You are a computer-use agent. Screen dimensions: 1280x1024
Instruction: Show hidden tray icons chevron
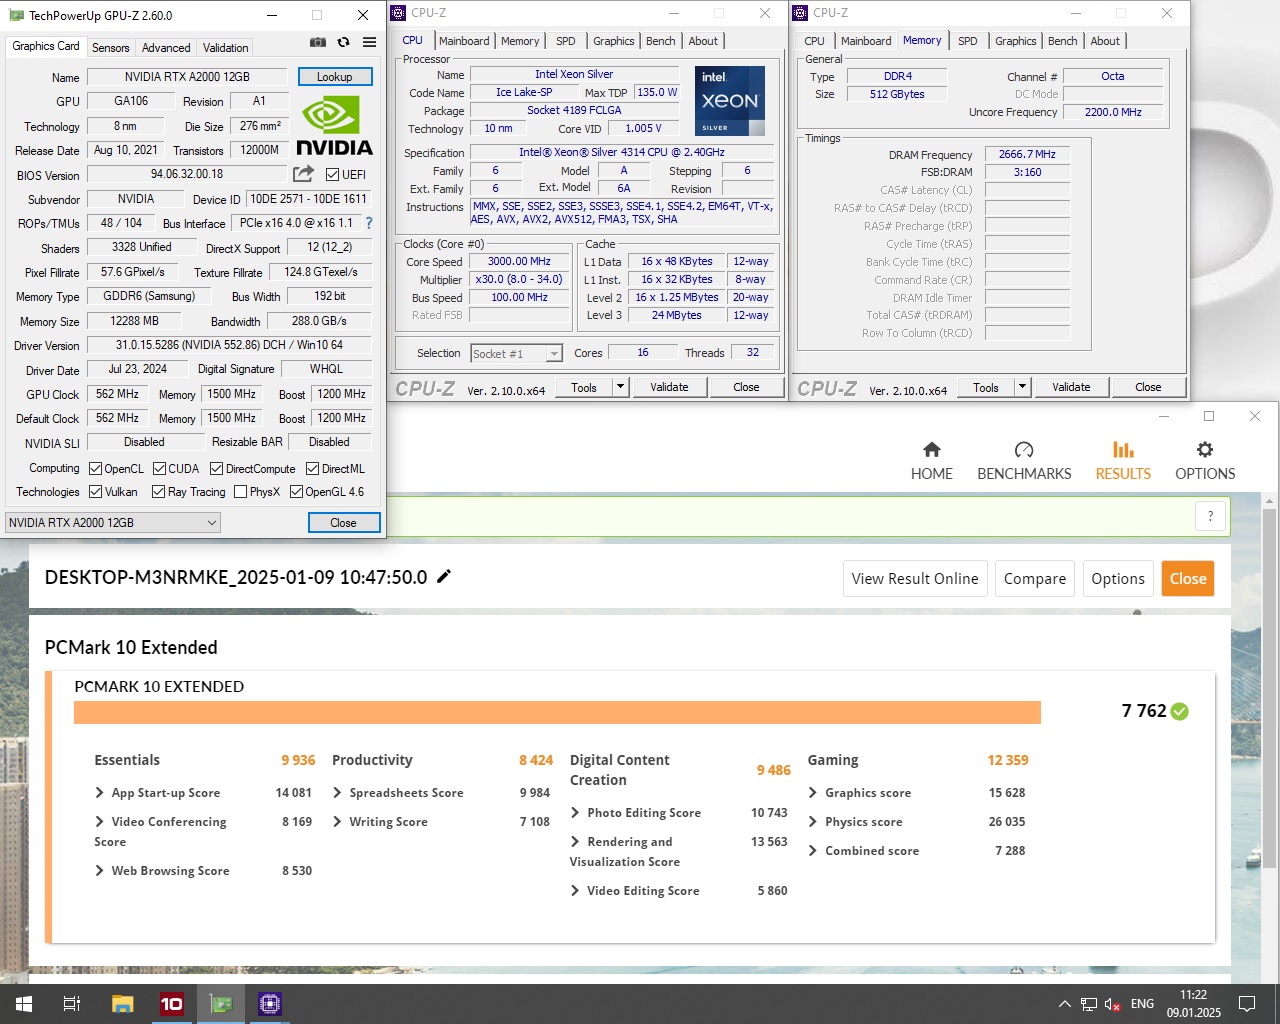[x=1064, y=1004]
